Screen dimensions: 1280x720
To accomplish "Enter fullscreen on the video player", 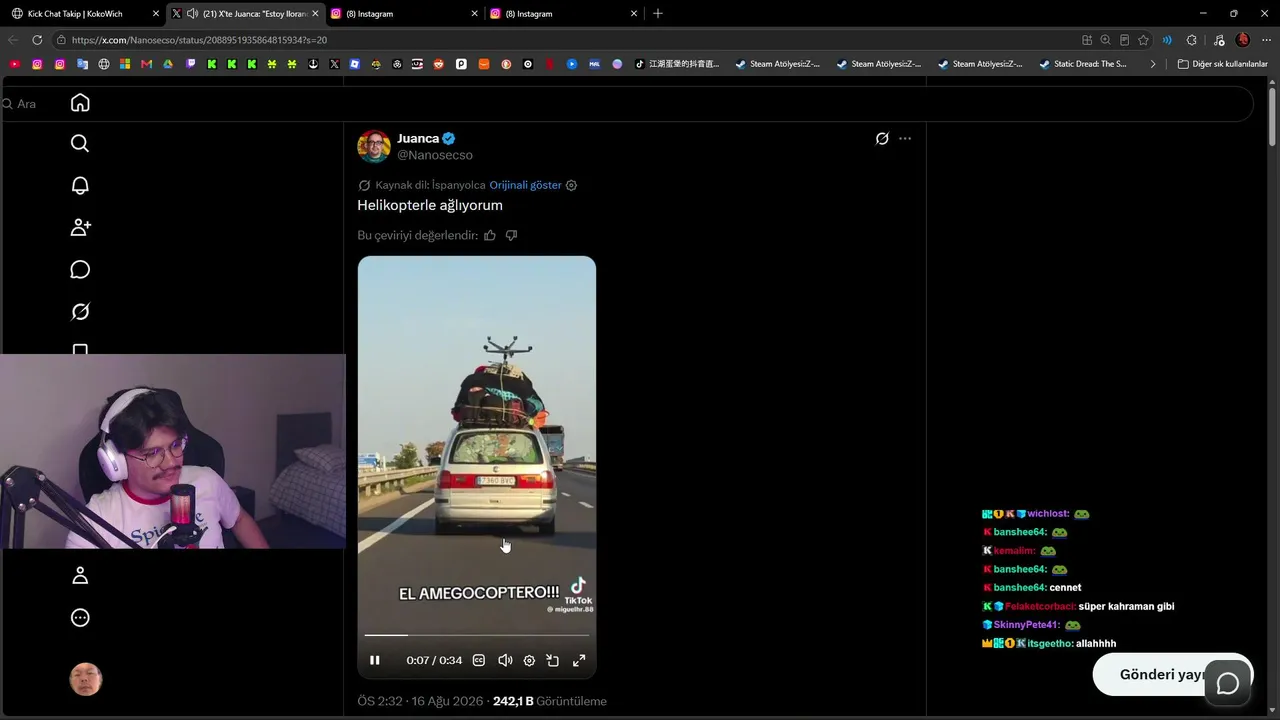I will tap(579, 660).
